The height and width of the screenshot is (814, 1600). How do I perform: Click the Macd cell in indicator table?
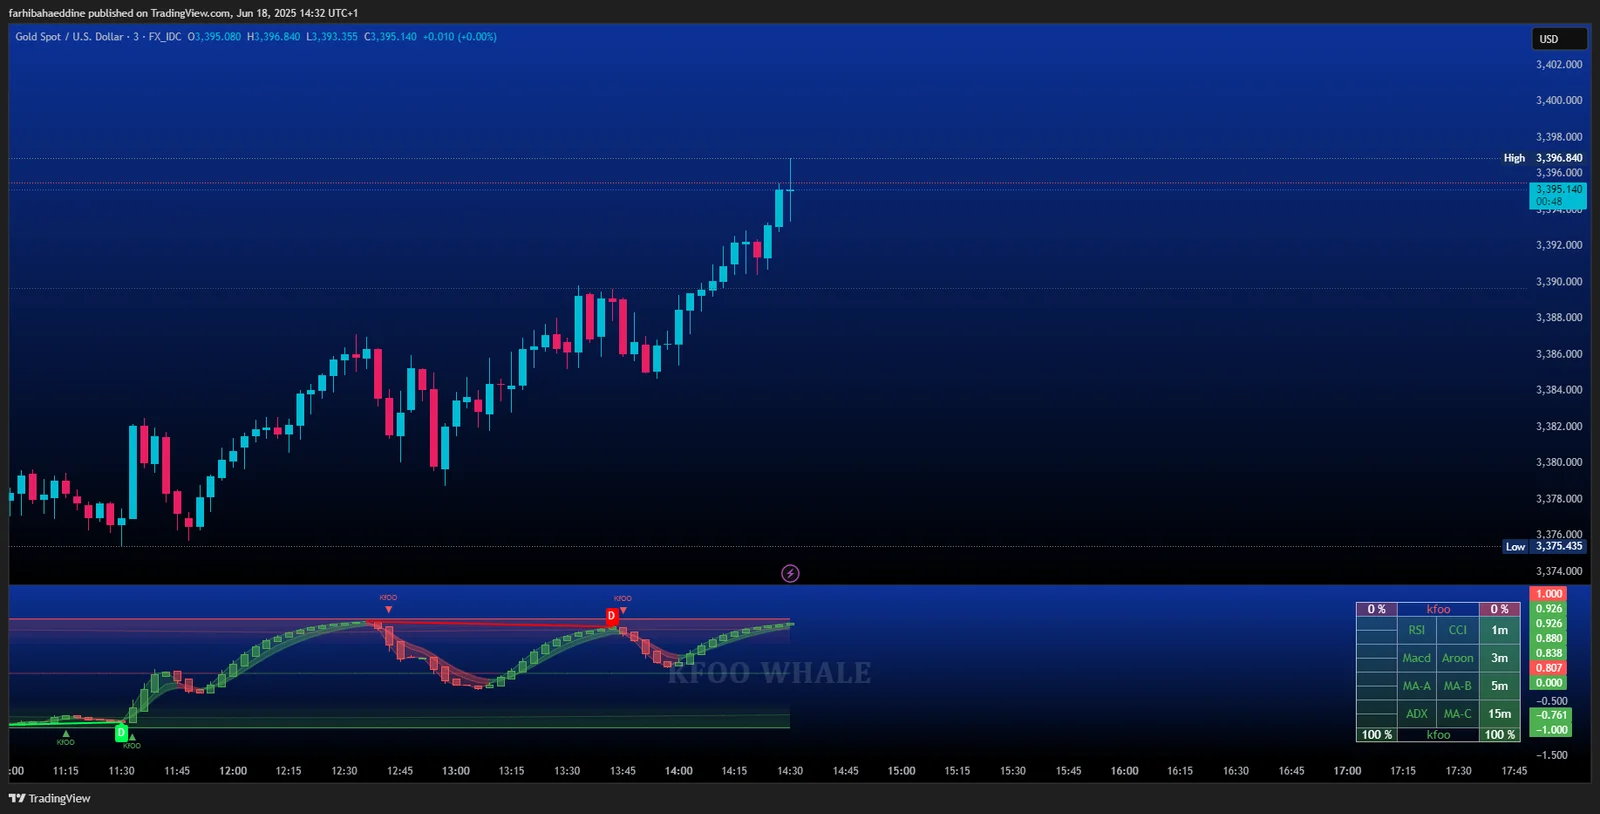(1416, 658)
